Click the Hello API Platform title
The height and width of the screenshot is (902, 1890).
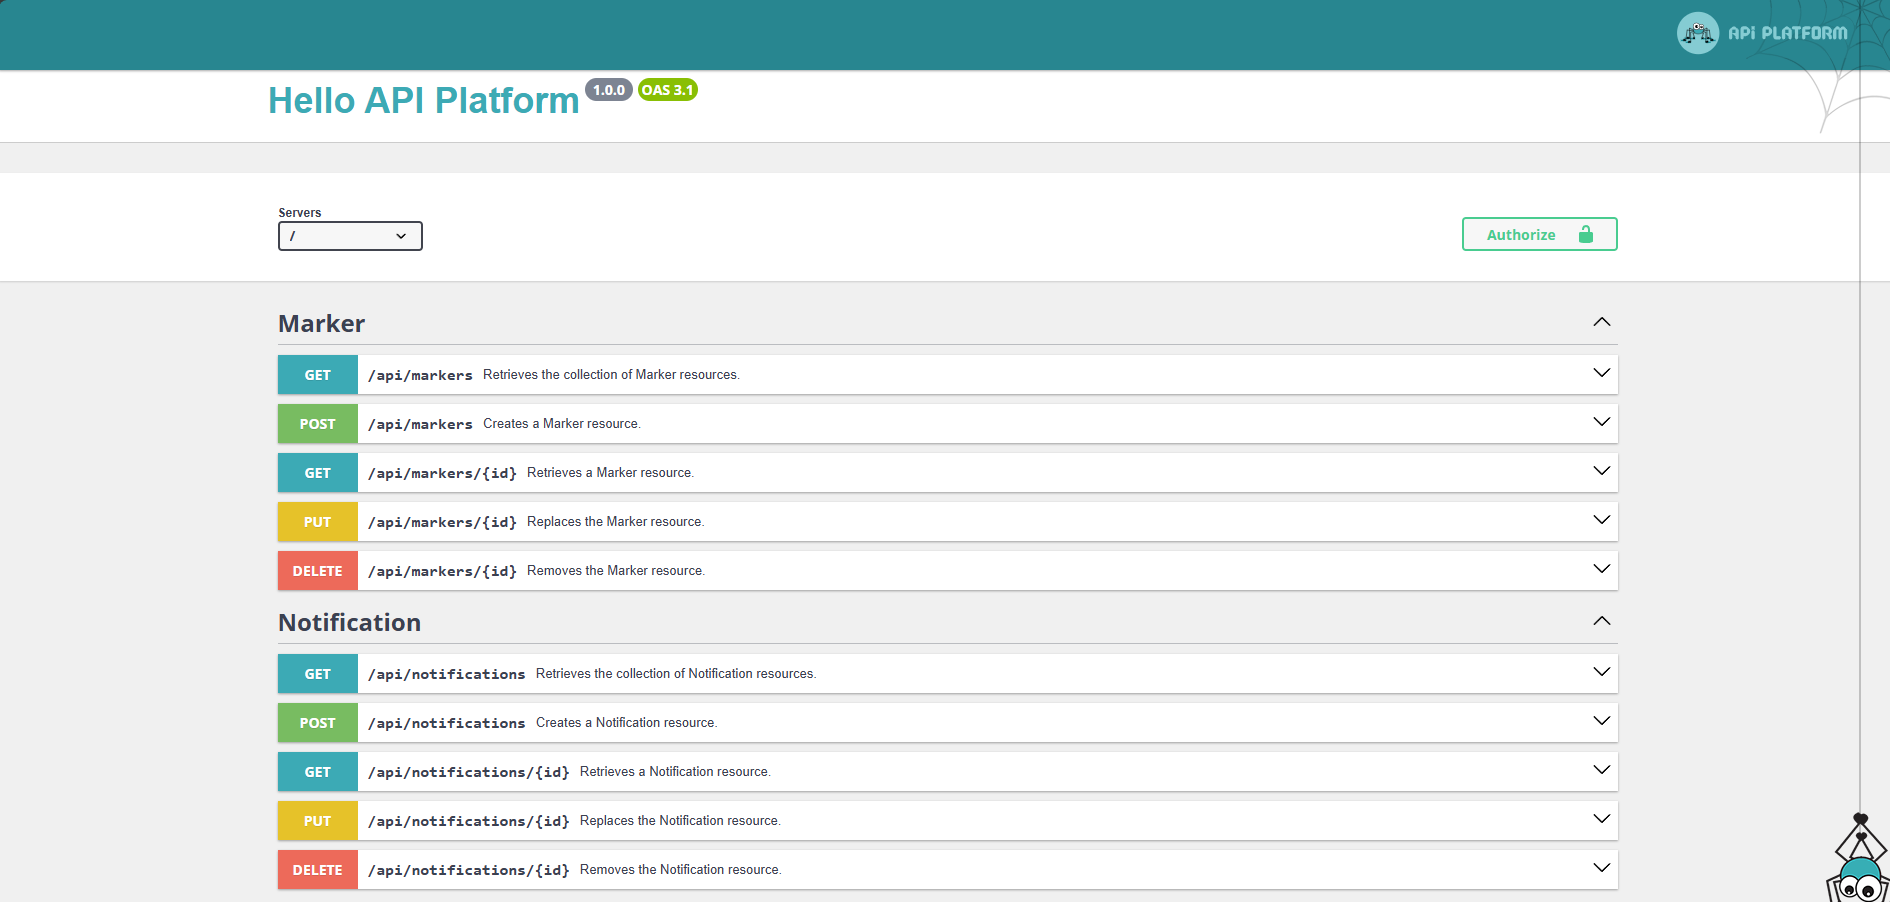point(423,101)
